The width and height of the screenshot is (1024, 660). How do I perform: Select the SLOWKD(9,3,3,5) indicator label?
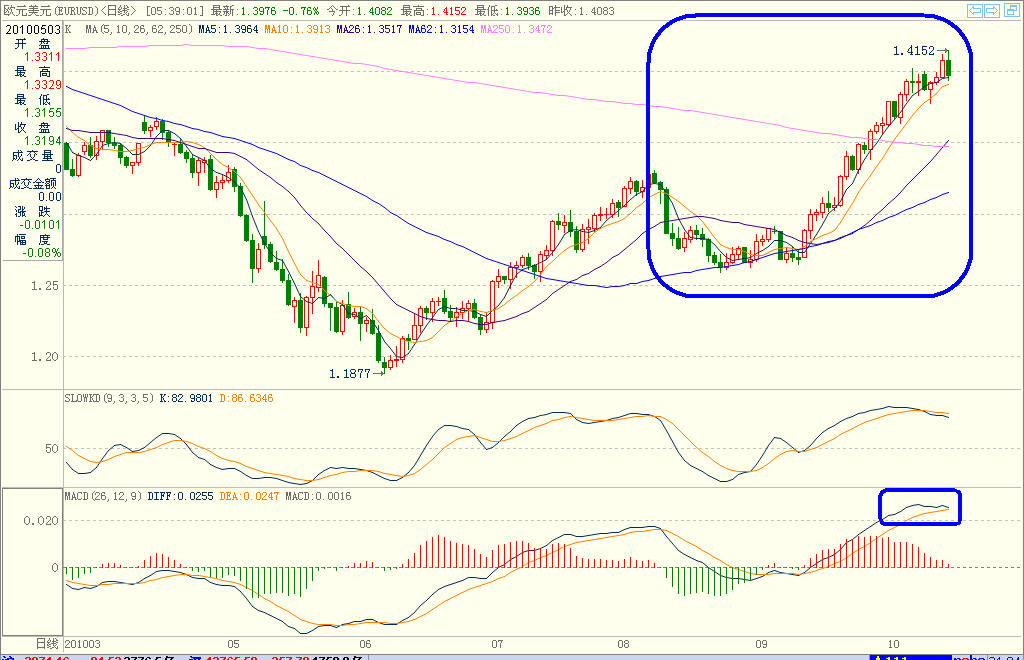click(x=109, y=398)
